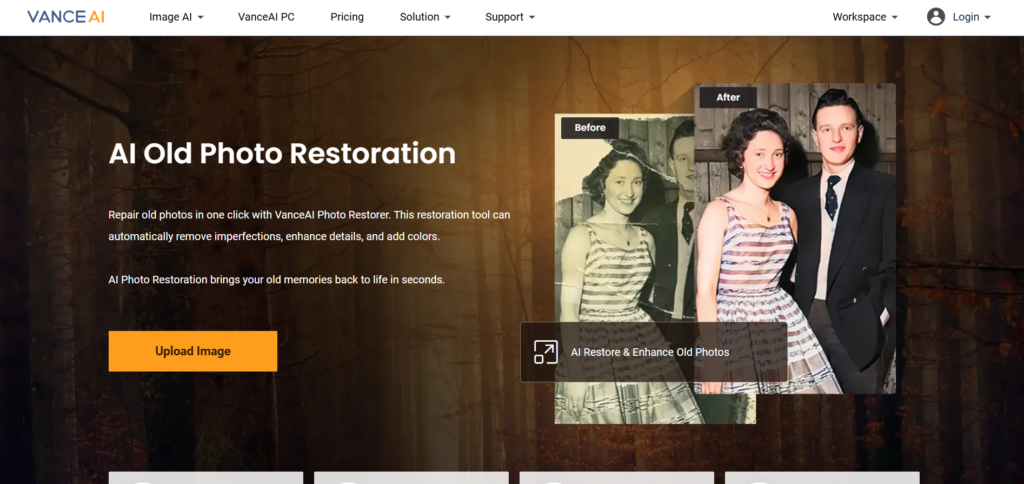Viewport: 1024px width, 484px height.
Task: Click the AI Restore expand-arrow icon
Action: 545,352
